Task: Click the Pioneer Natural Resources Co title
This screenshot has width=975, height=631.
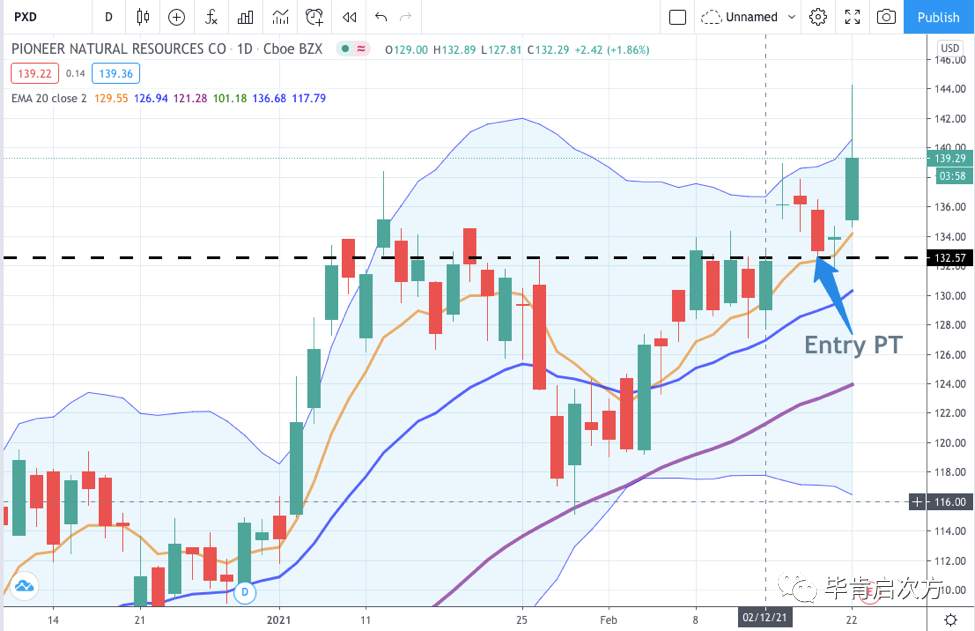Action: [x=118, y=48]
